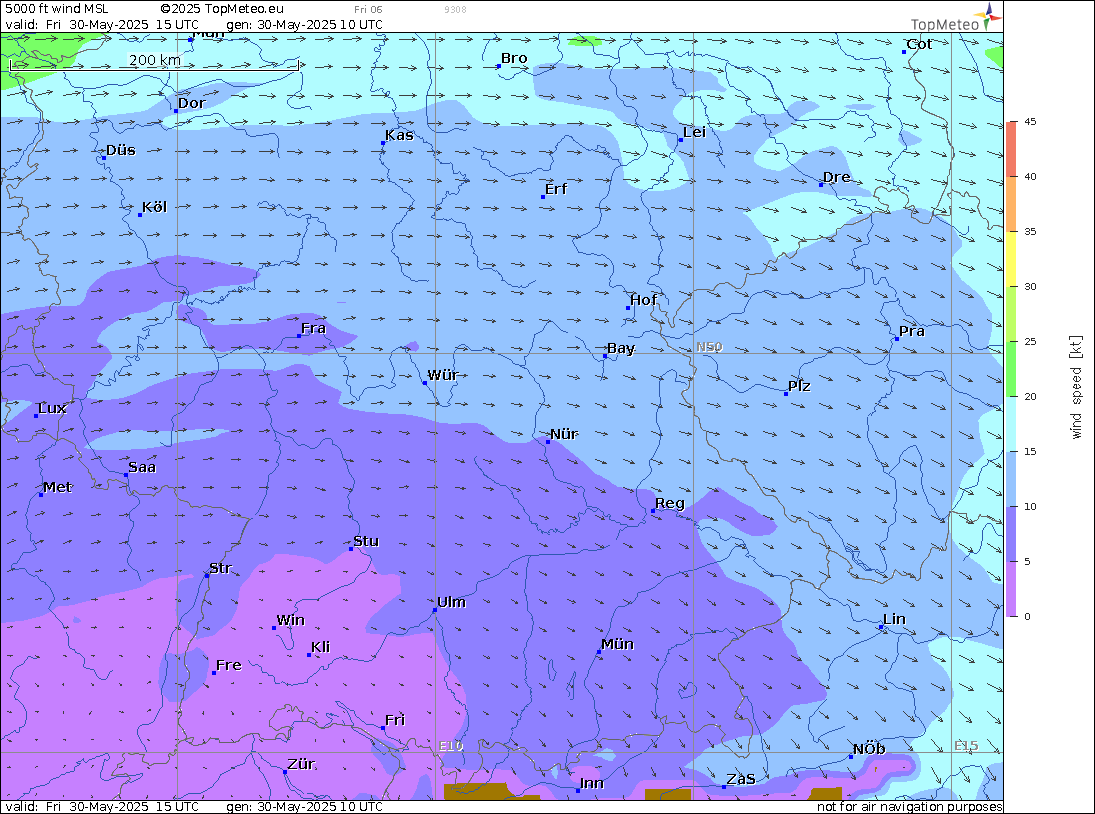Screen dimensions: 1095x814
Task: Click the Dre city label
Action: click(837, 177)
